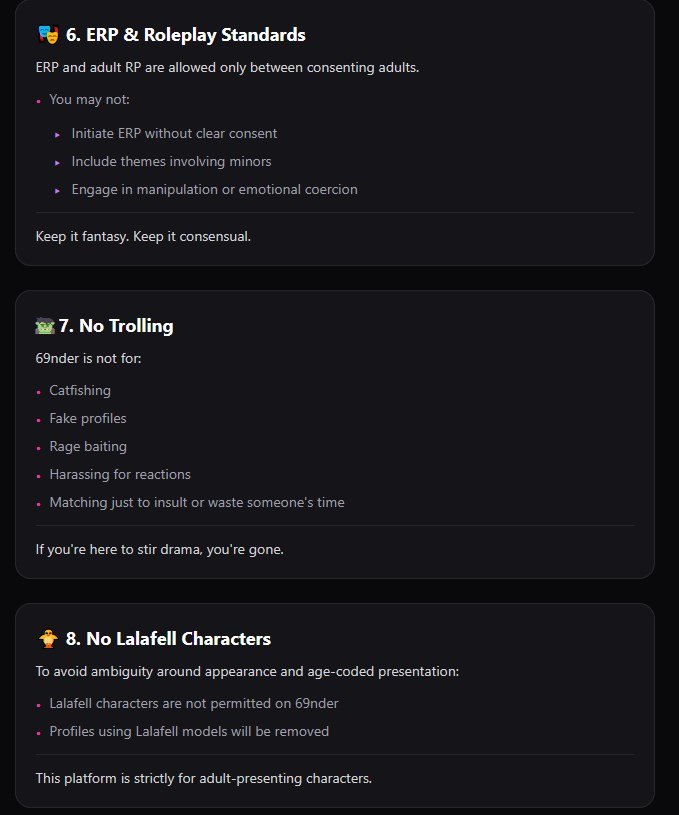Click the theater masks emoji beside section 6
This screenshot has width=679, height=815.
pyautogui.click(x=45, y=35)
